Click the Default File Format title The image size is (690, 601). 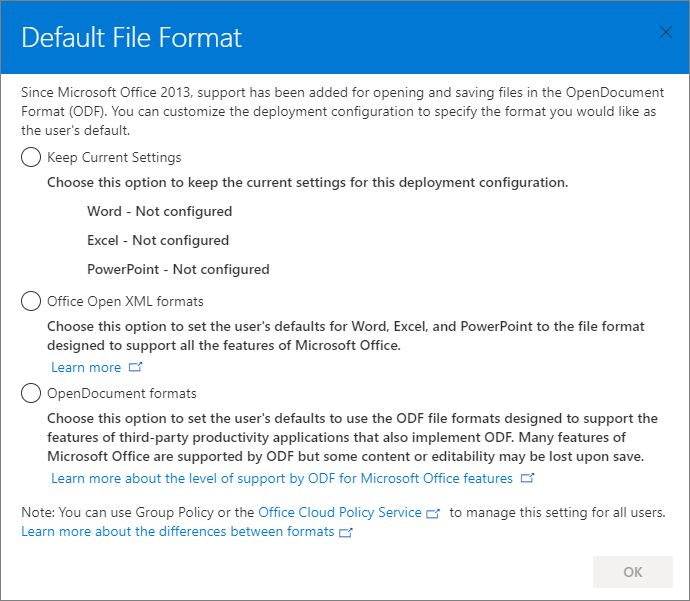tap(132, 37)
